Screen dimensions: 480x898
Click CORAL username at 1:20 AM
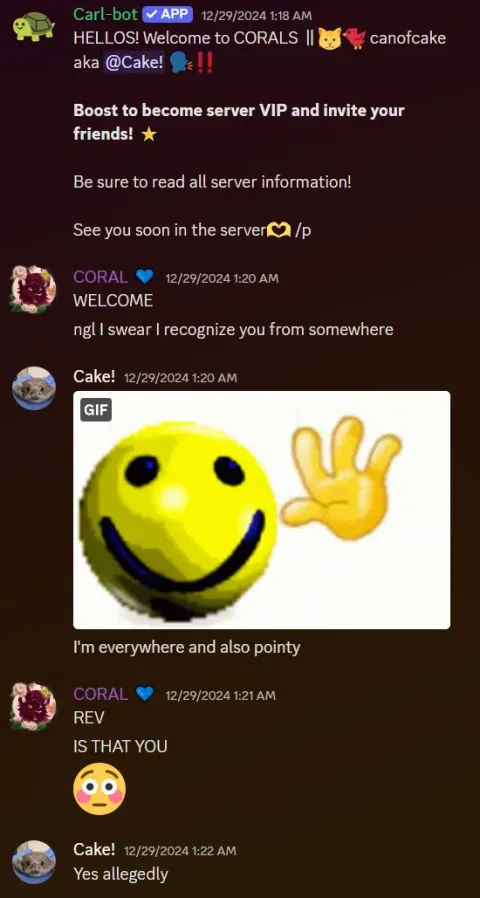[101, 277]
